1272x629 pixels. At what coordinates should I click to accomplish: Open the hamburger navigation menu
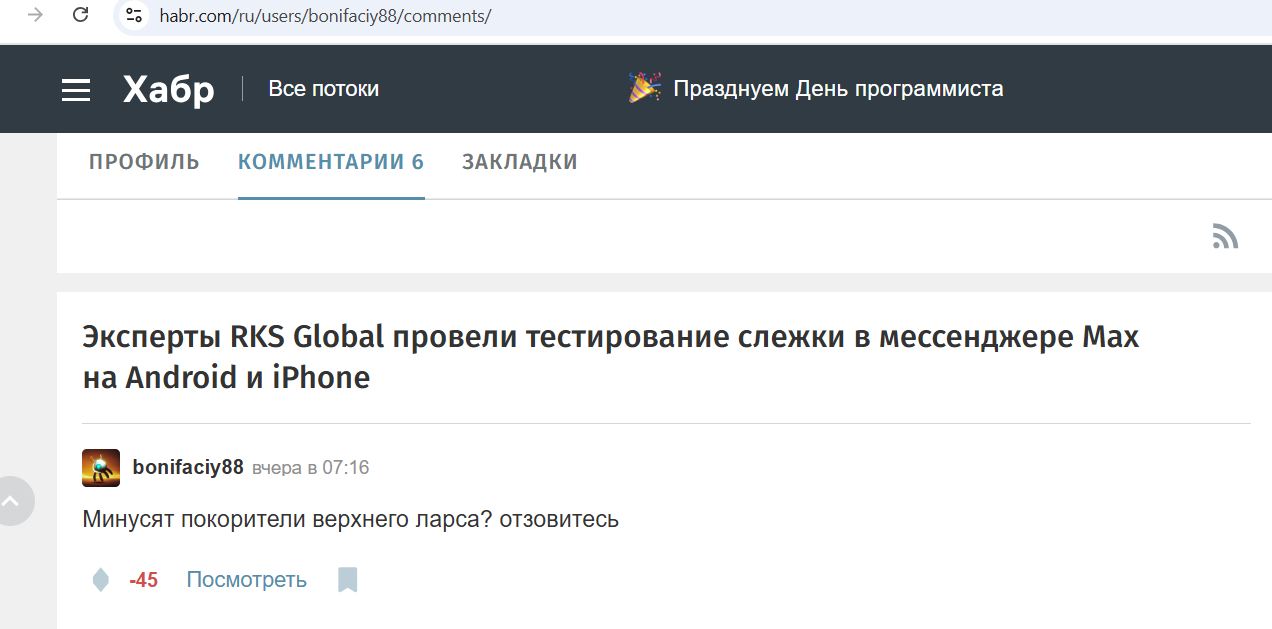click(x=76, y=90)
